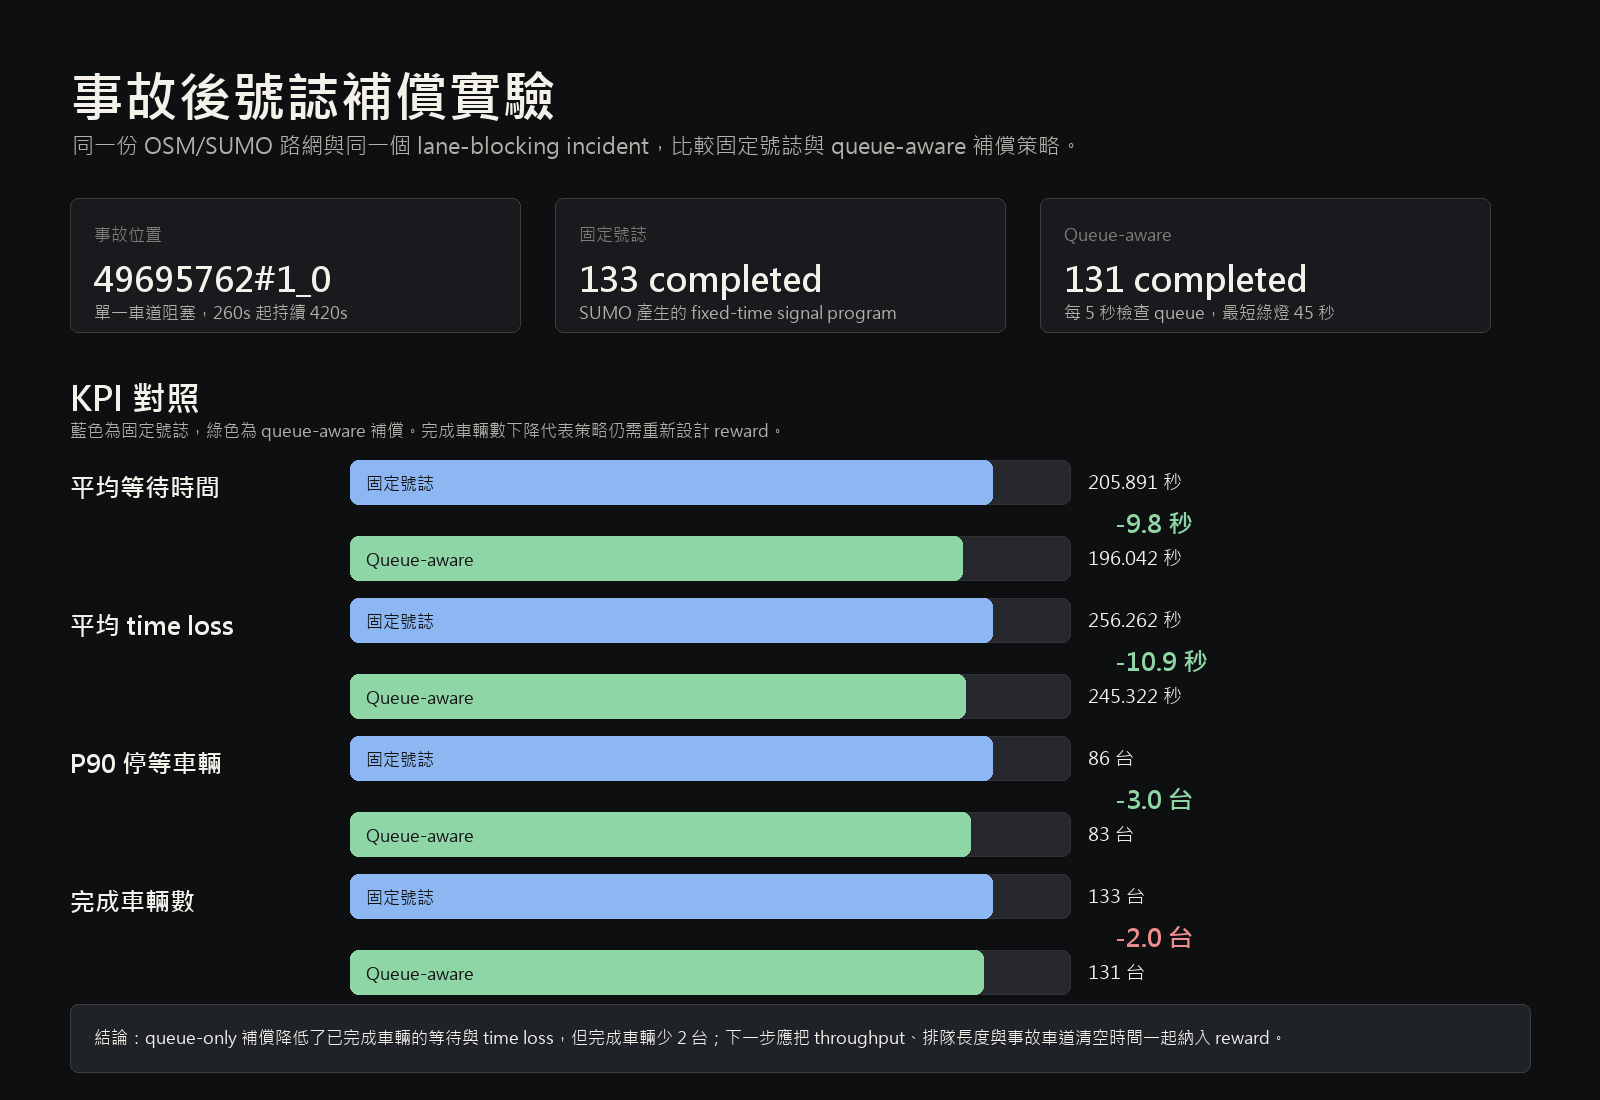This screenshot has height=1100, width=1600.
Task: Click the green Queue-aware bar for P90 停等車輛
Action: click(660, 835)
